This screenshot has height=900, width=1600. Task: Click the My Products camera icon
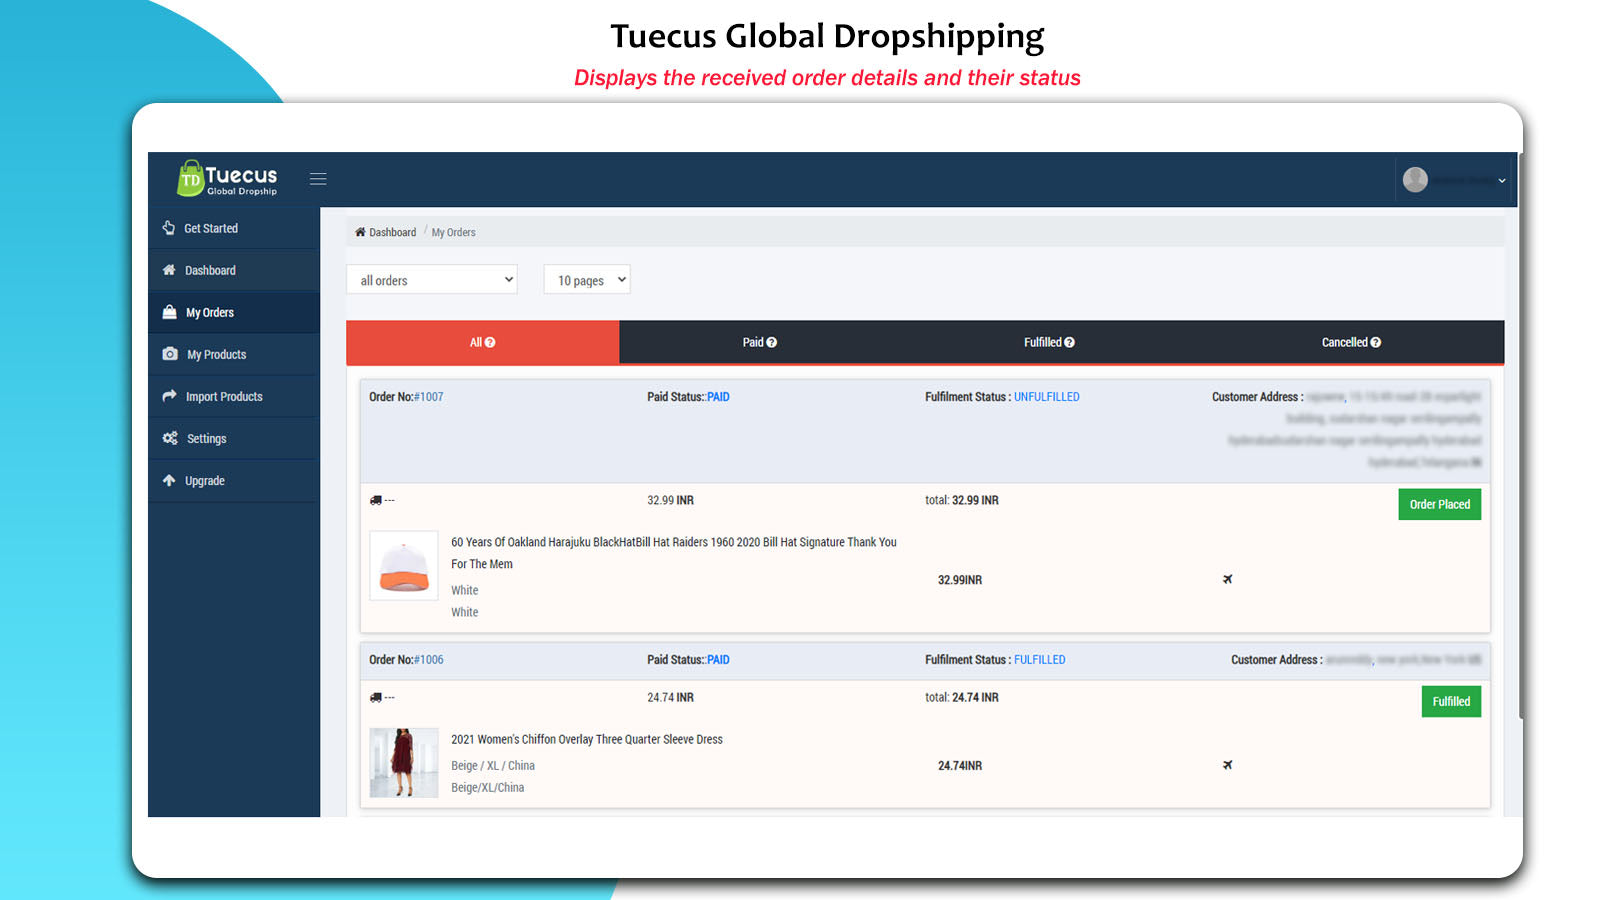(170, 354)
